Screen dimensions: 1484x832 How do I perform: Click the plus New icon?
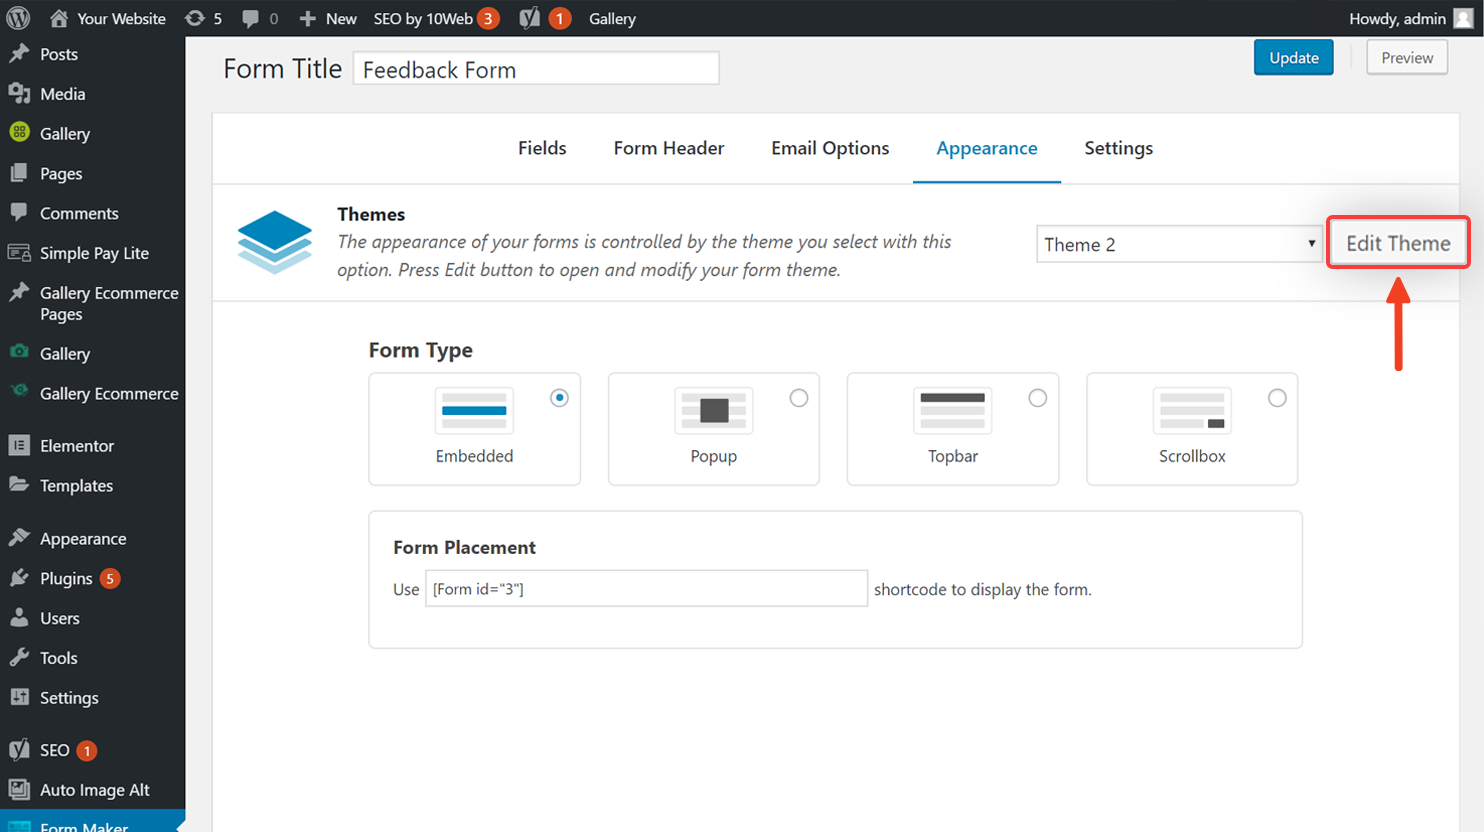pyautogui.click(x=308, y=18)
